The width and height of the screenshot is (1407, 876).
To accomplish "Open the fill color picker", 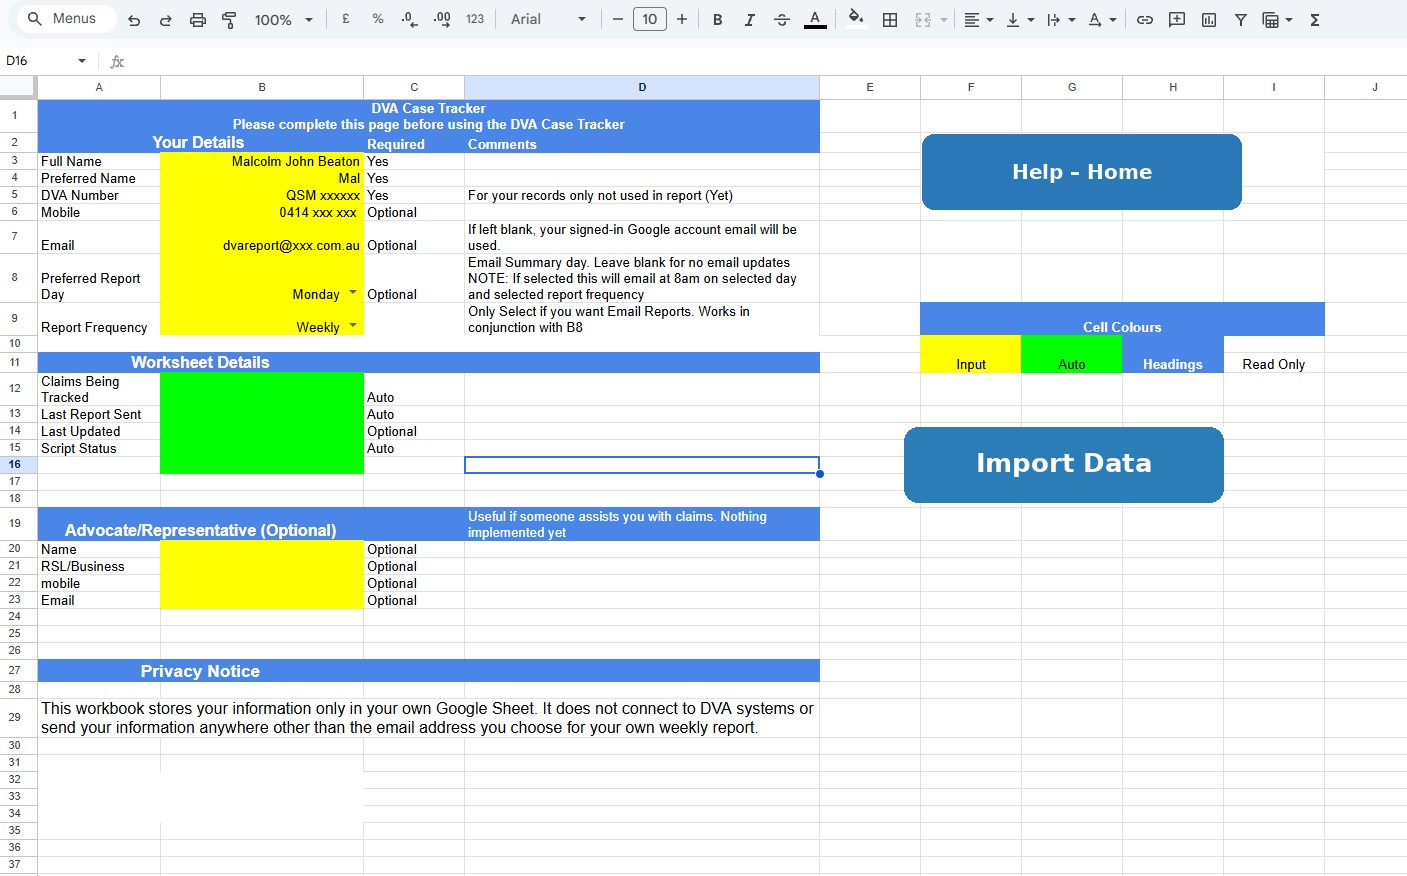I will (x=855, y=19).
